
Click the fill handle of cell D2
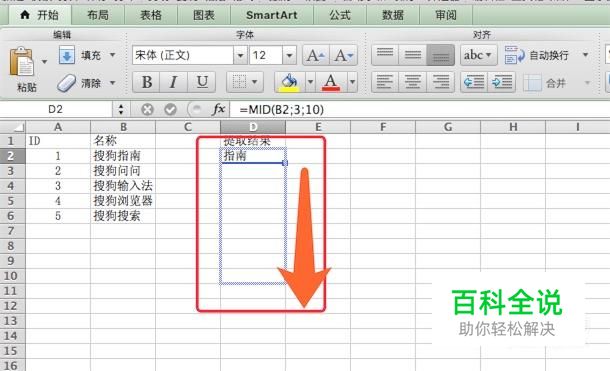tap(285, 163)
